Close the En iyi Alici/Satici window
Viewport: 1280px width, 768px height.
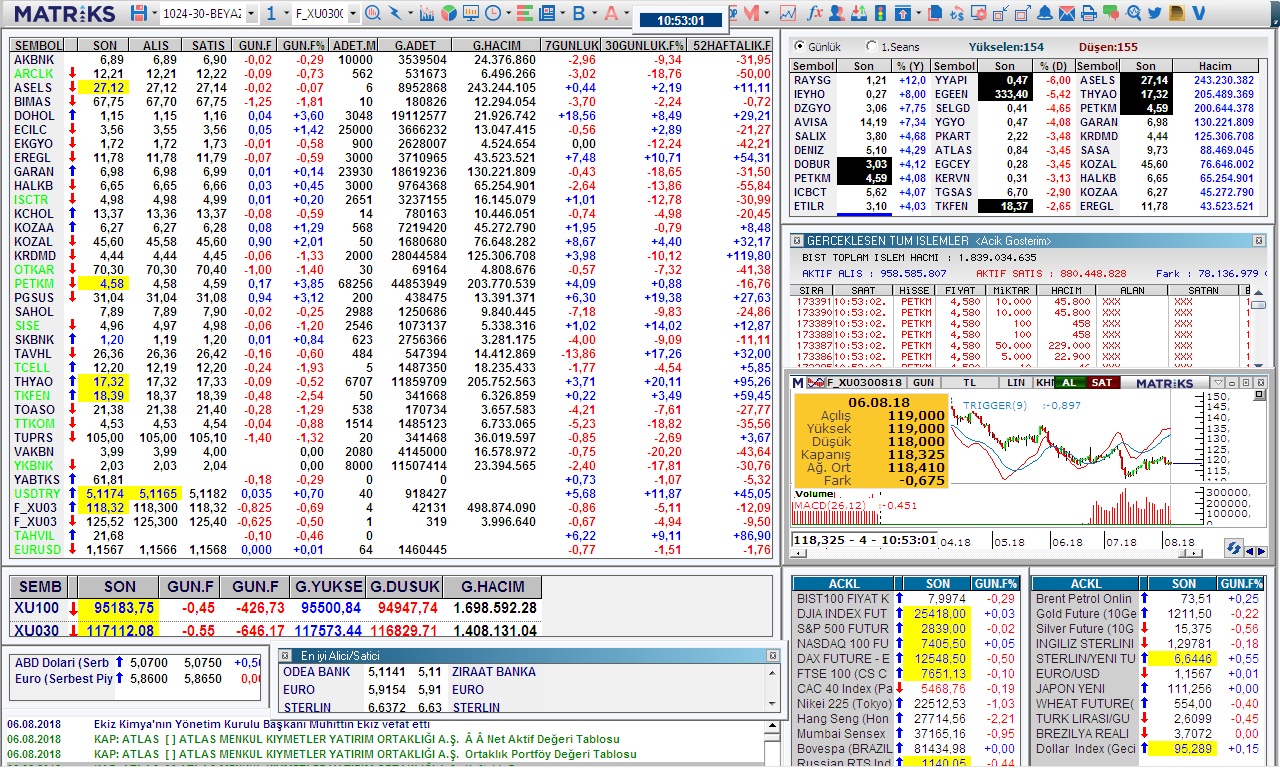point(772,655)
